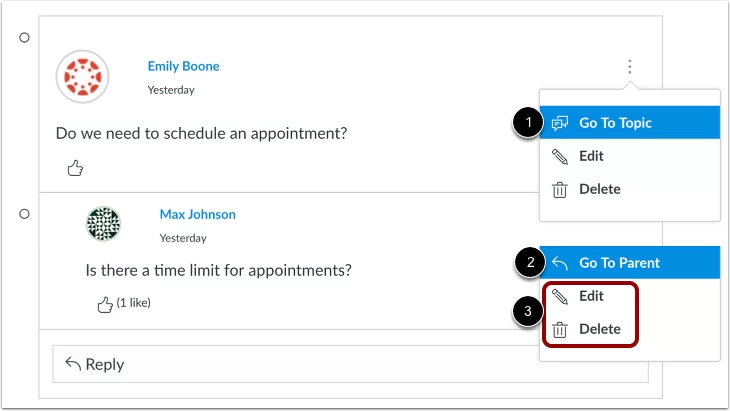Viewport: 730px width, 411px height.
Task: Select Go To Topic from the menu
Action: (629, 122)
